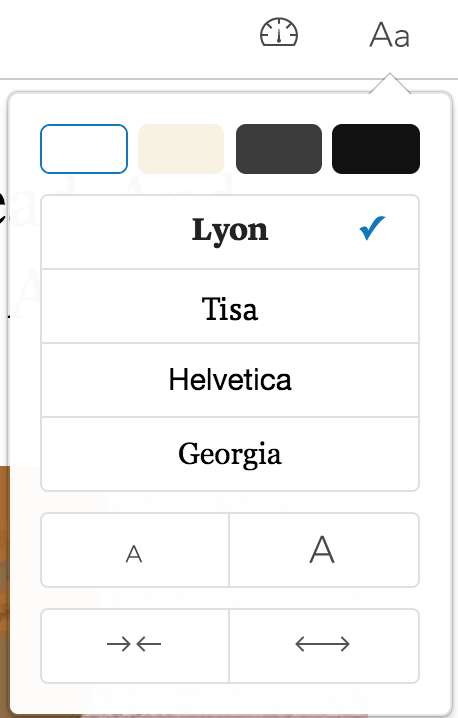Image resolution: width=458 pixels, height=718 pixels.
Task: Choose the sepia cream background theme
Action: pos(181,149)
